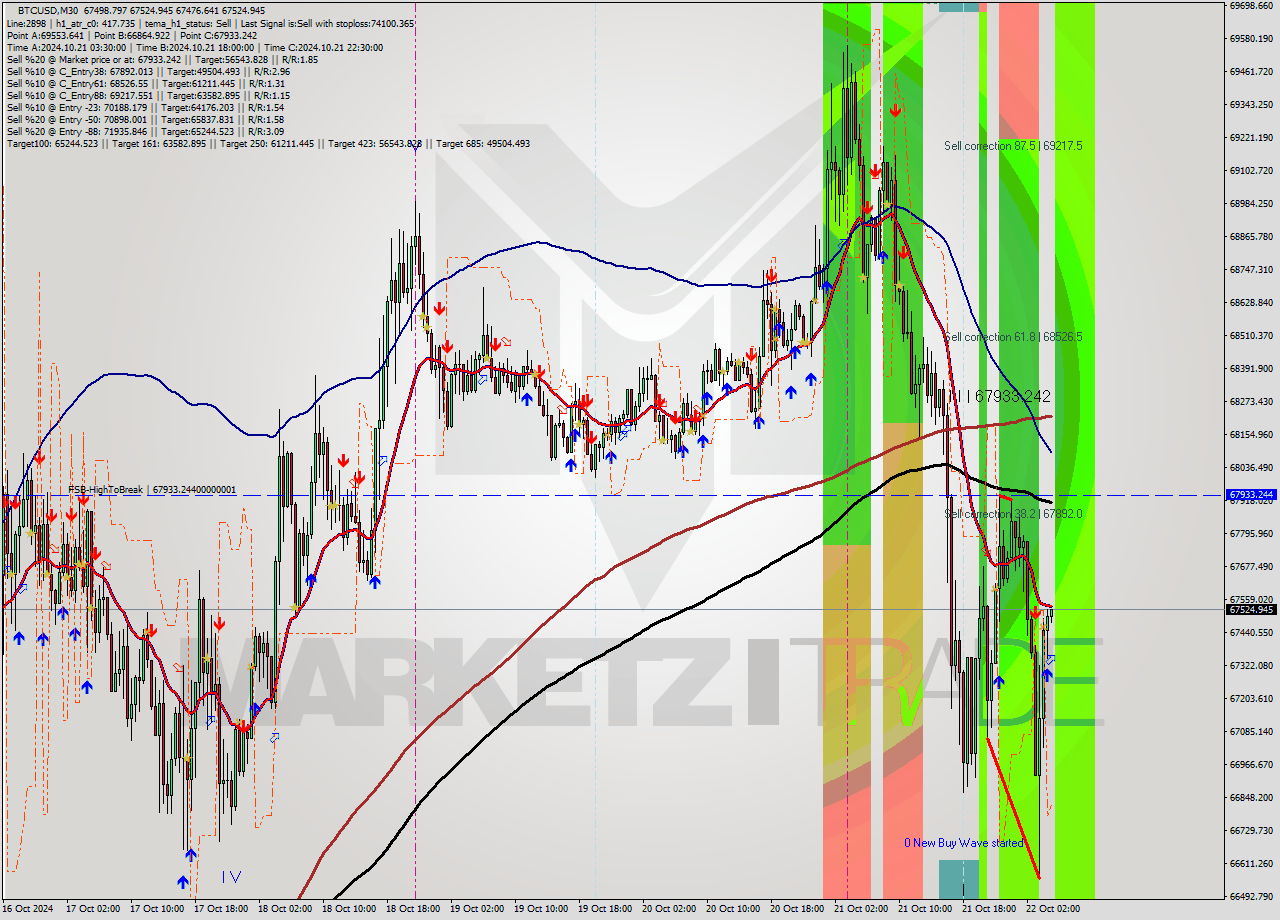Click 'Sell correction 61.8 | 68526.5' label
This screenshot has width=1280, height=920.
click(x=1013, y=337)
